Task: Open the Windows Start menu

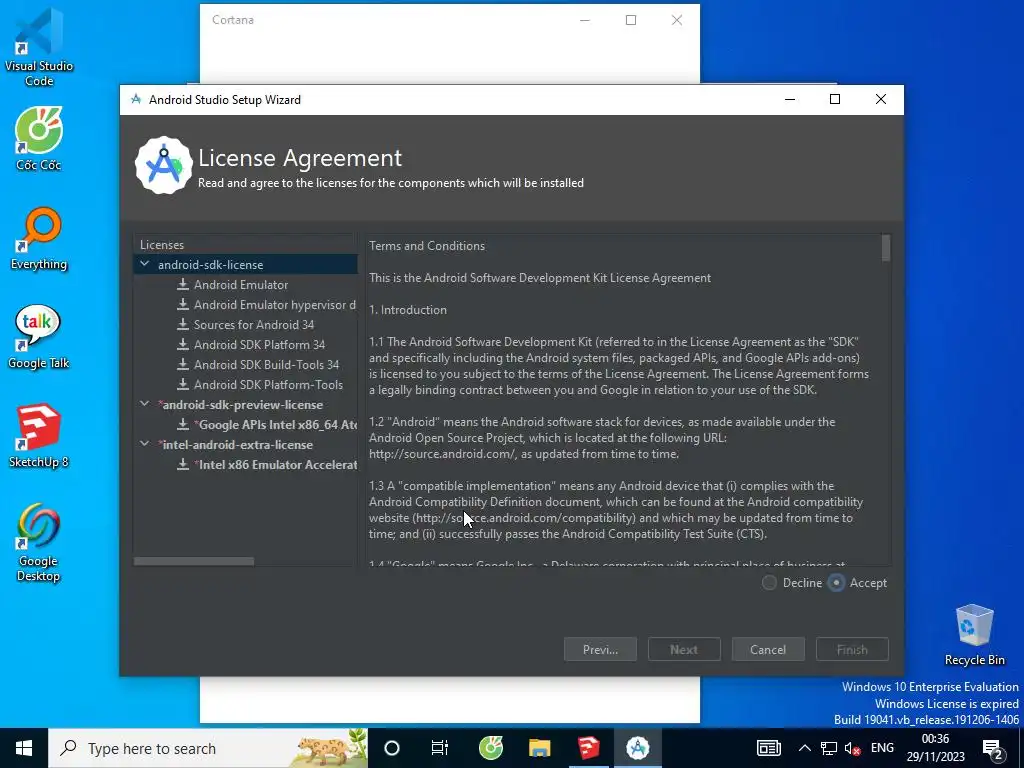Action: coord(24,748)
